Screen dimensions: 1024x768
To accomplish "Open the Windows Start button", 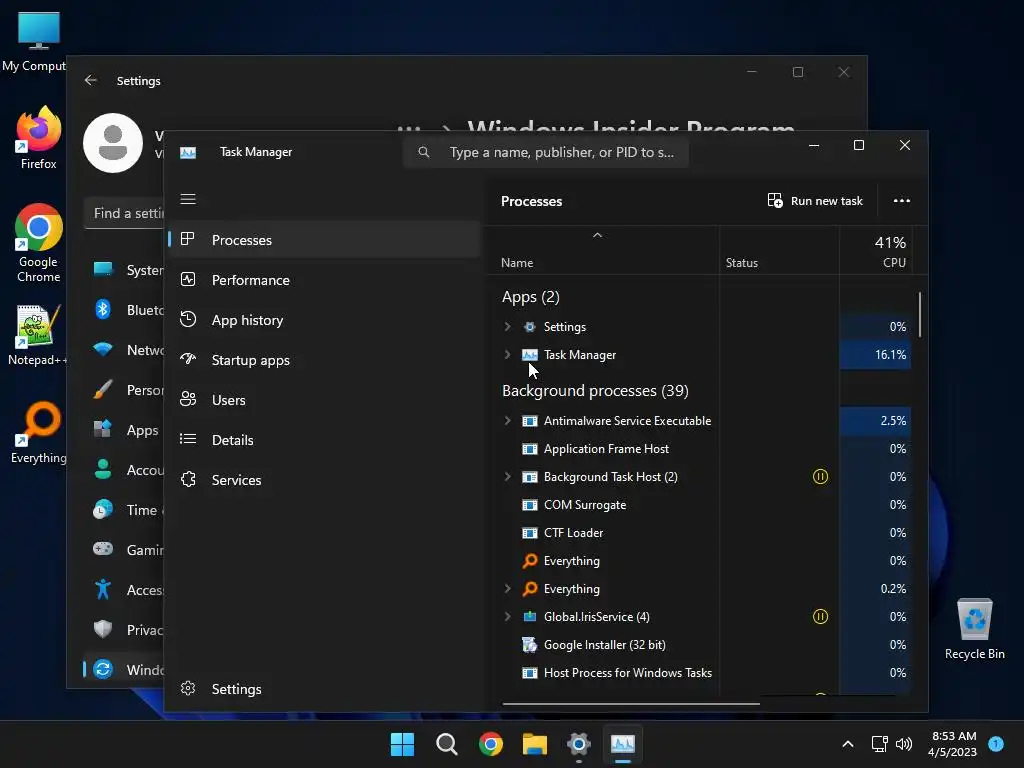I will (402, 744).
